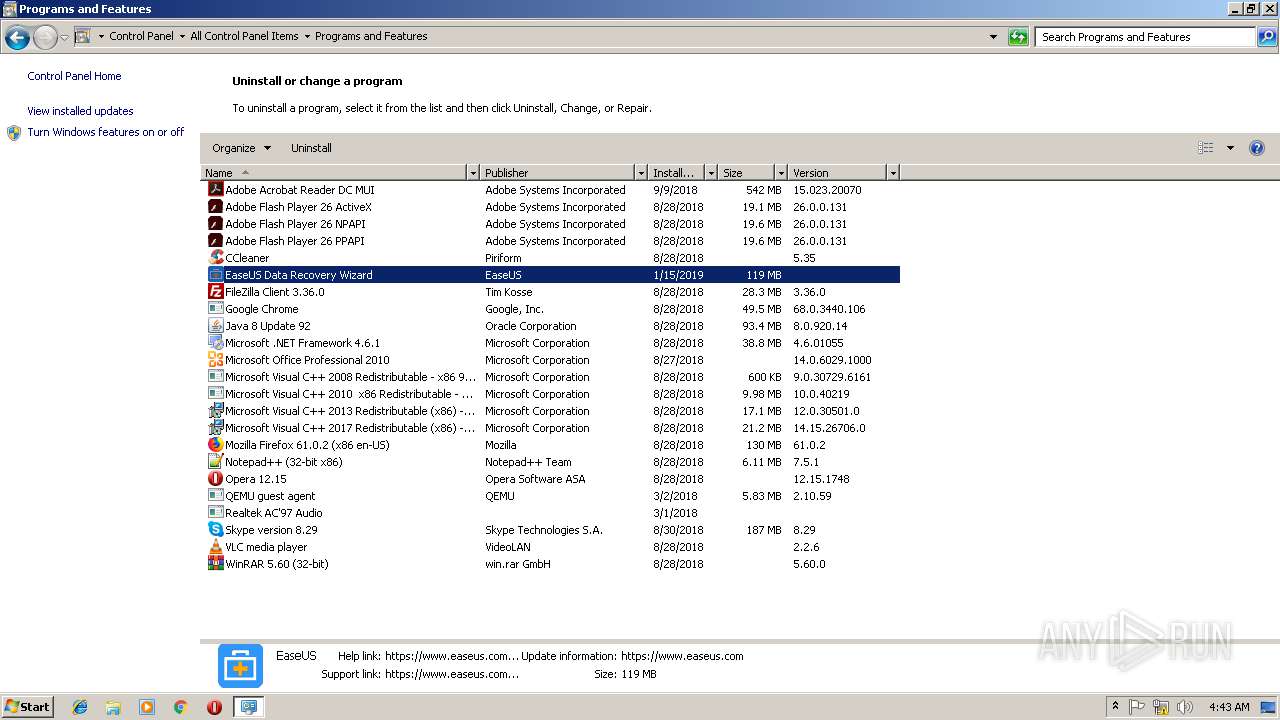Select Microsoft .NET Framework 4.6.1 entry
1280x720 pixels.
pyautogui.click(x=550, y=343)
